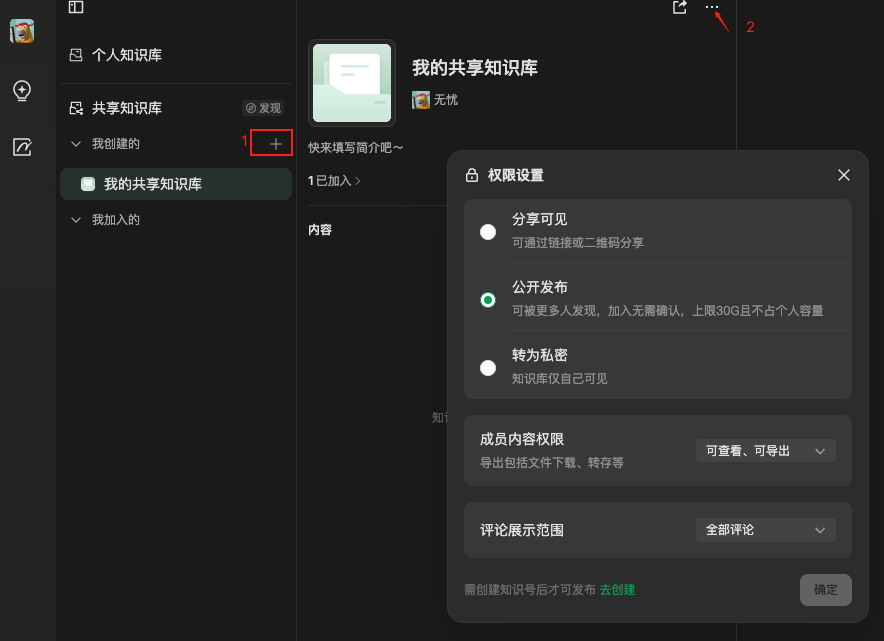Select the 转为私密 radio button
Image resolution: width=884 pixels, height=641 pixels.
tap(488, 367)
